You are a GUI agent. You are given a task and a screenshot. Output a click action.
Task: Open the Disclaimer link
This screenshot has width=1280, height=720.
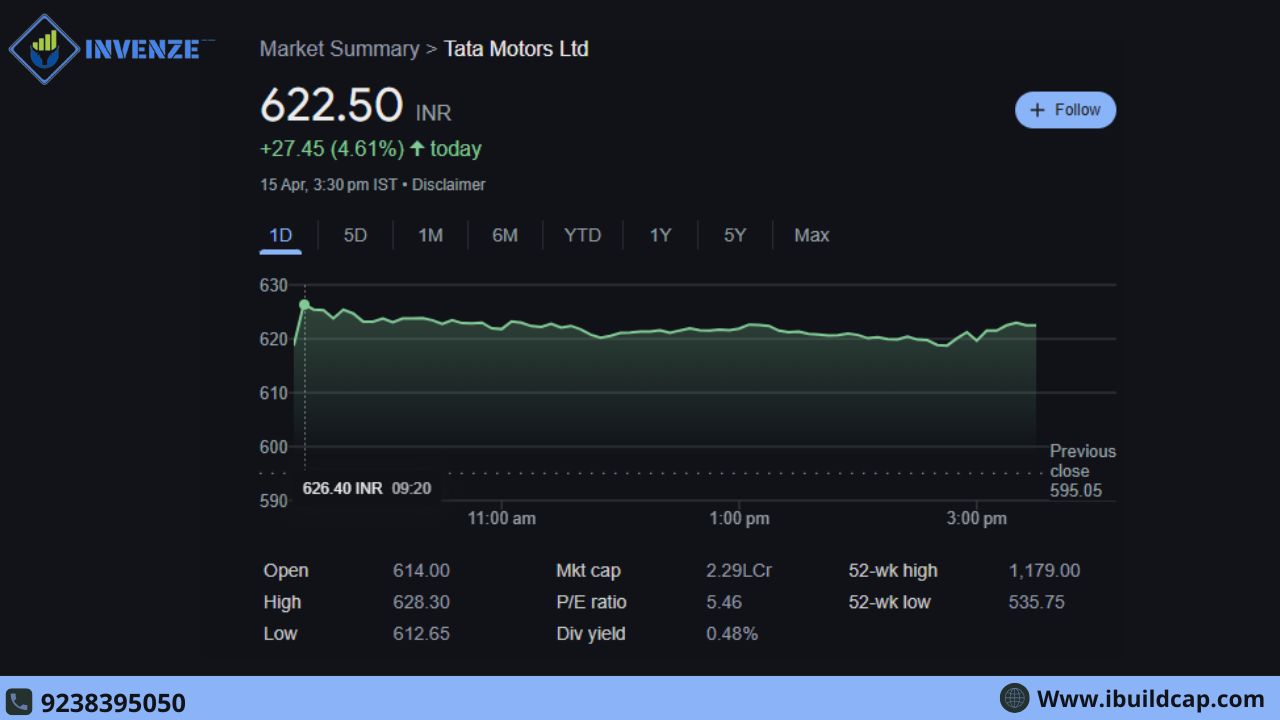(449, 185)
